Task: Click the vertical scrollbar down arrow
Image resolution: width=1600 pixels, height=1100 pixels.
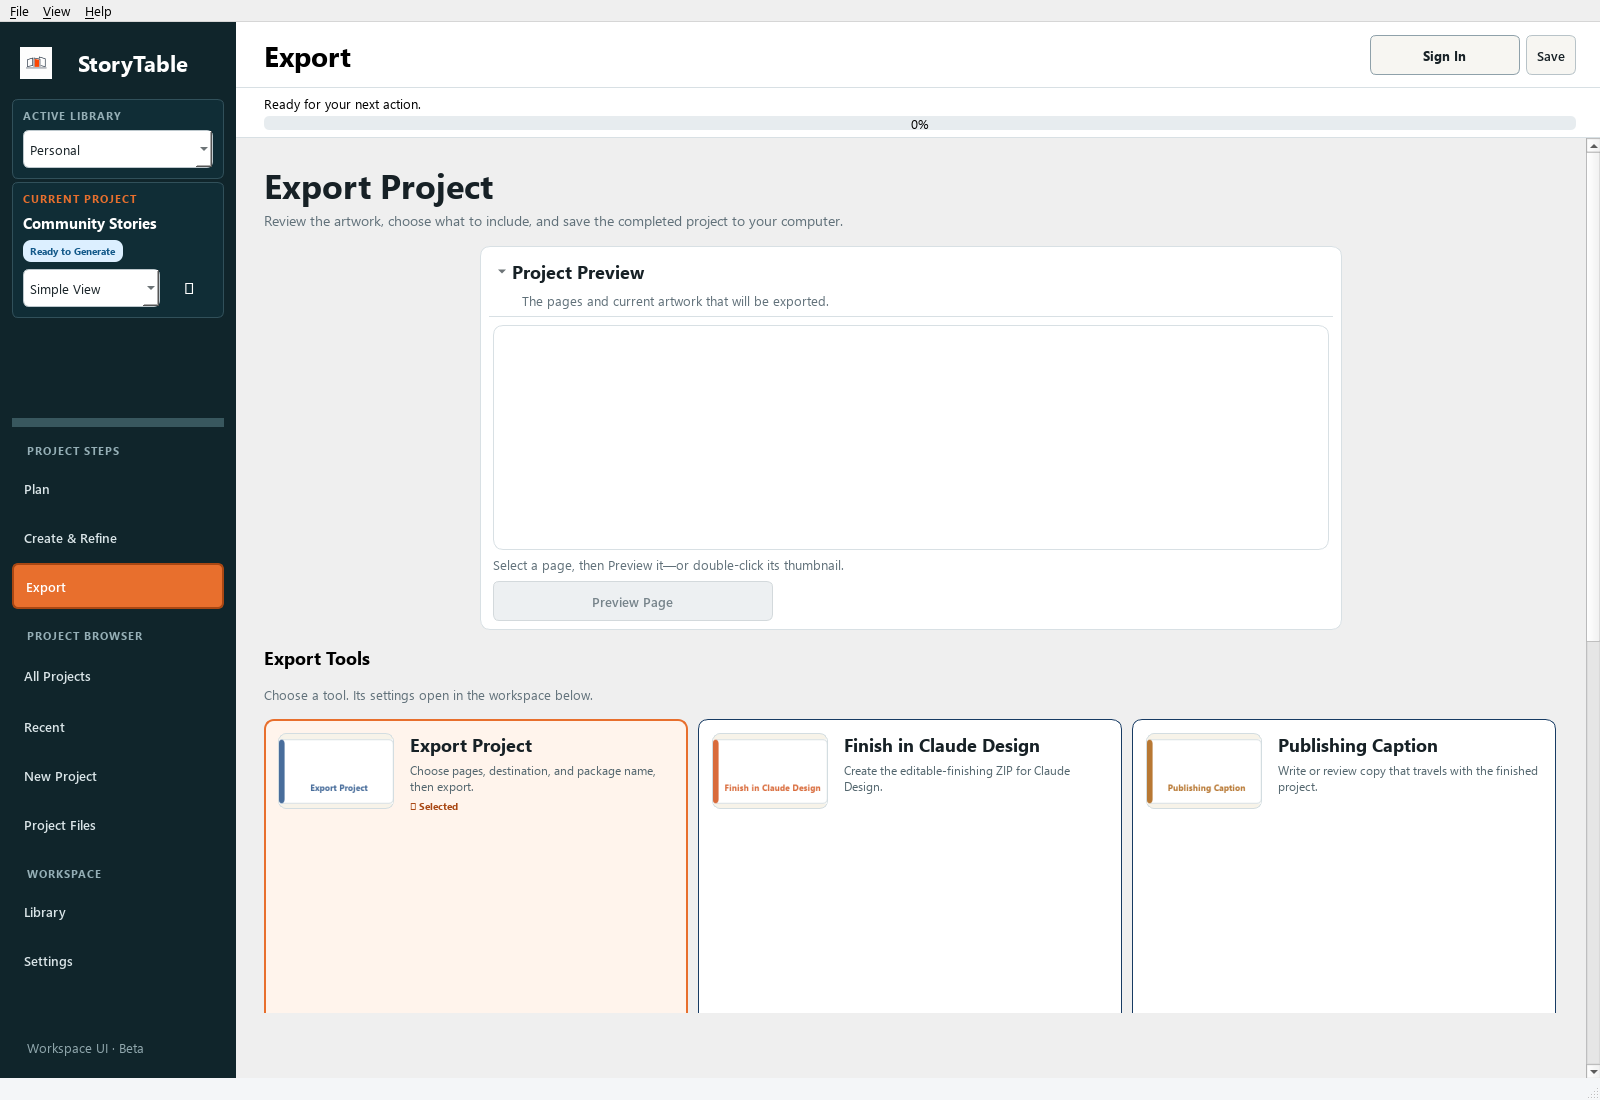Action: 1593,1071
